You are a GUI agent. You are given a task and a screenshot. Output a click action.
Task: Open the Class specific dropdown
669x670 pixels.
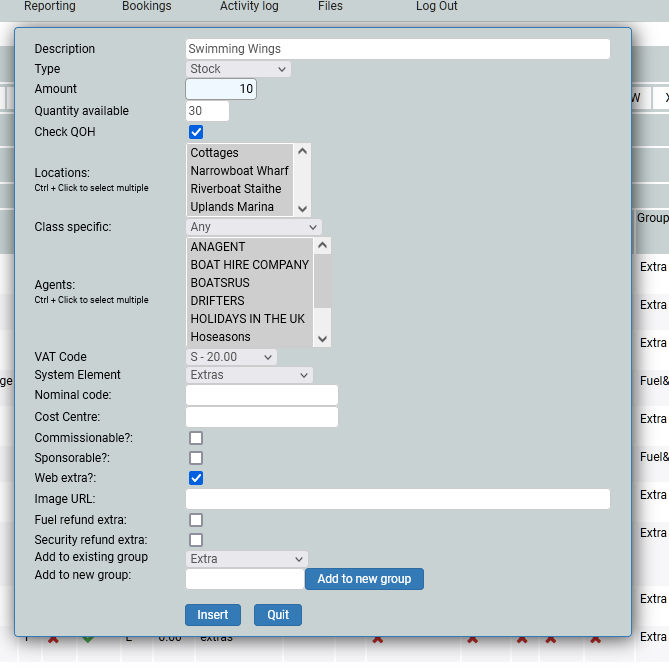pyautogui.click(x=254, y=227)
